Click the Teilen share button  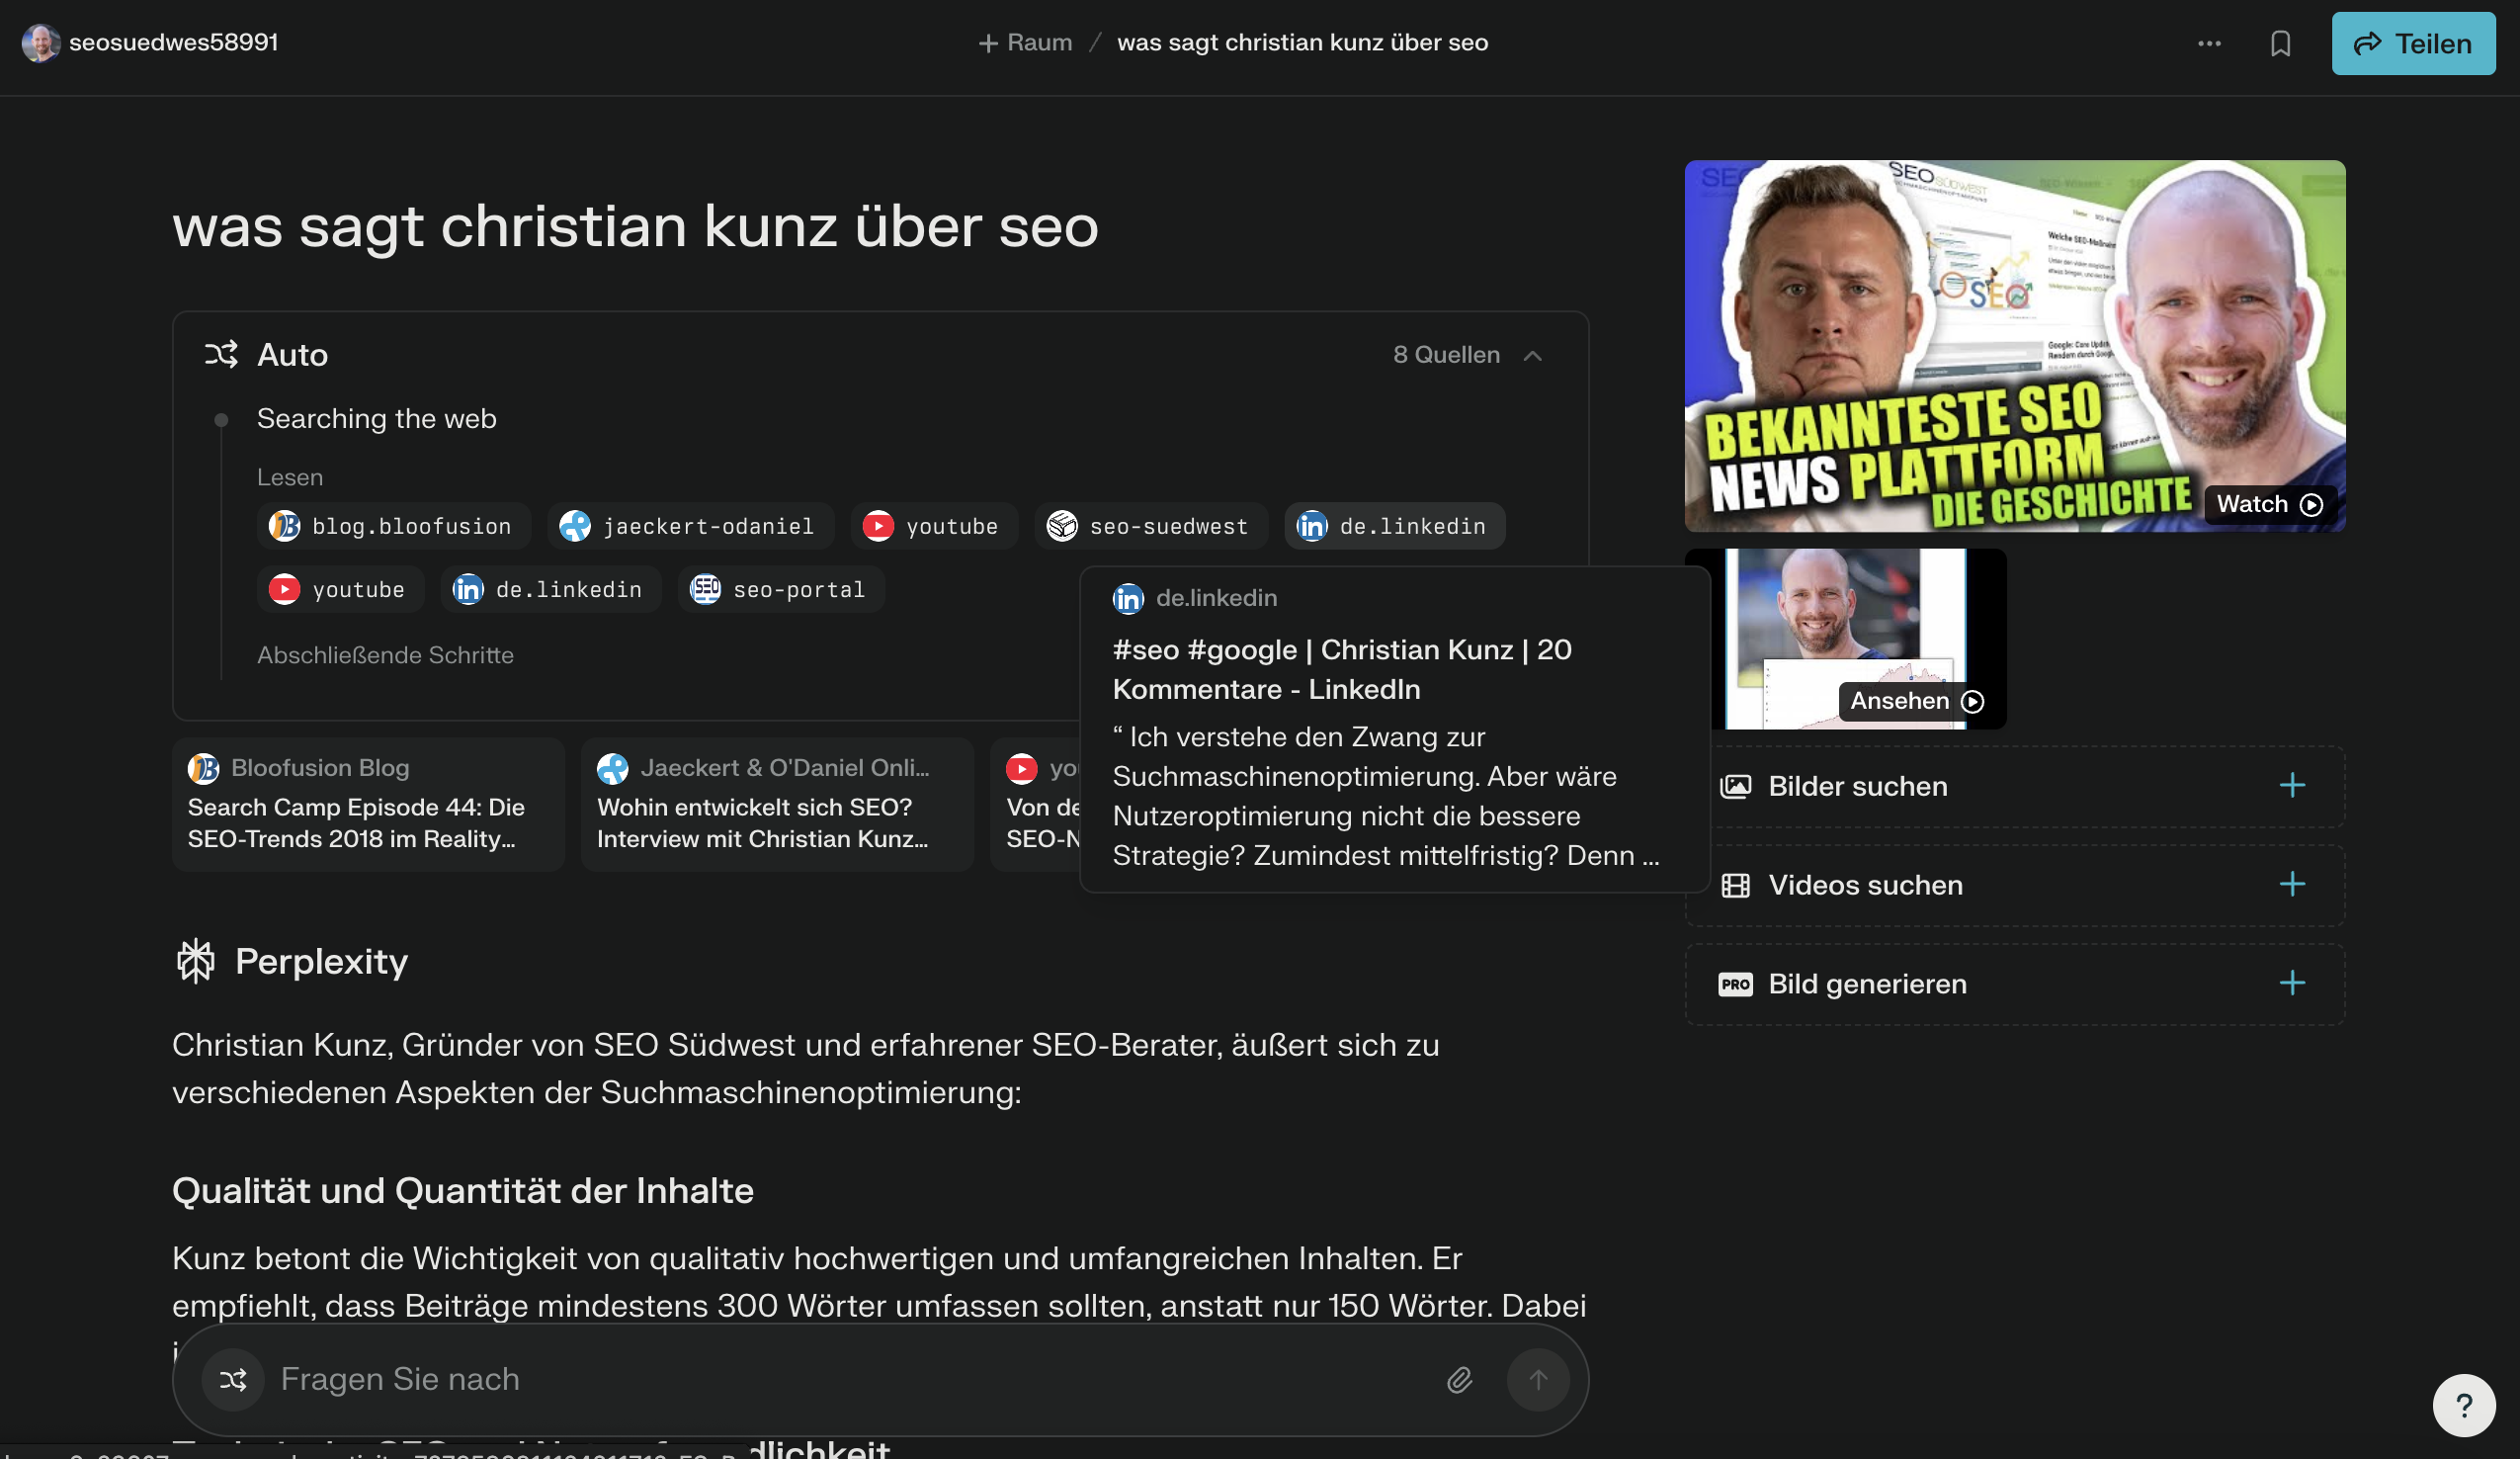point(2412,43)
